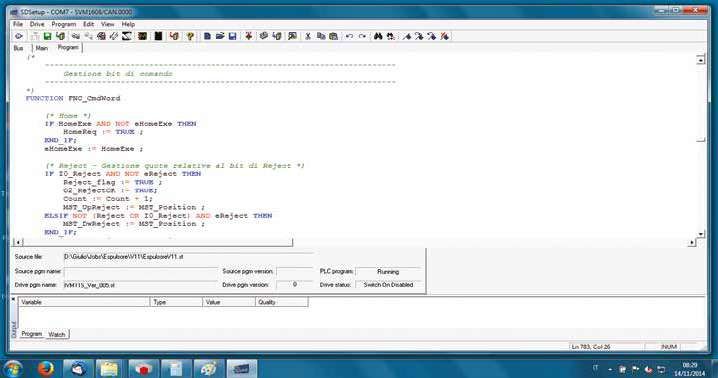Click the cut scissors icon in toolbar
The image size is (718, 378).
pos(308,36)
